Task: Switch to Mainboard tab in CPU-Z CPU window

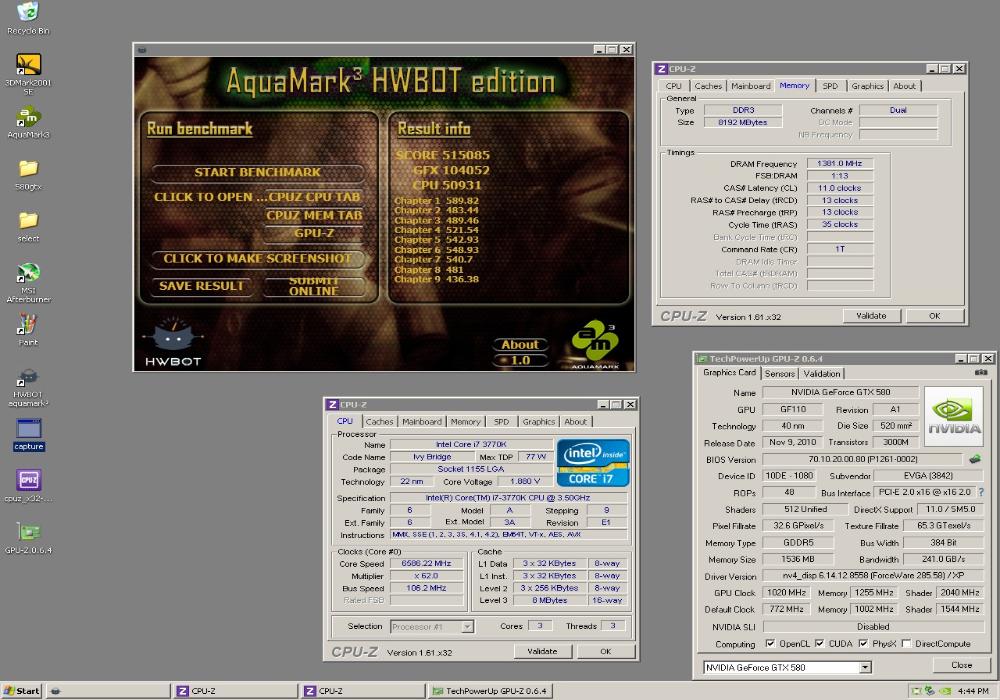Action: (x=422, y=421)
